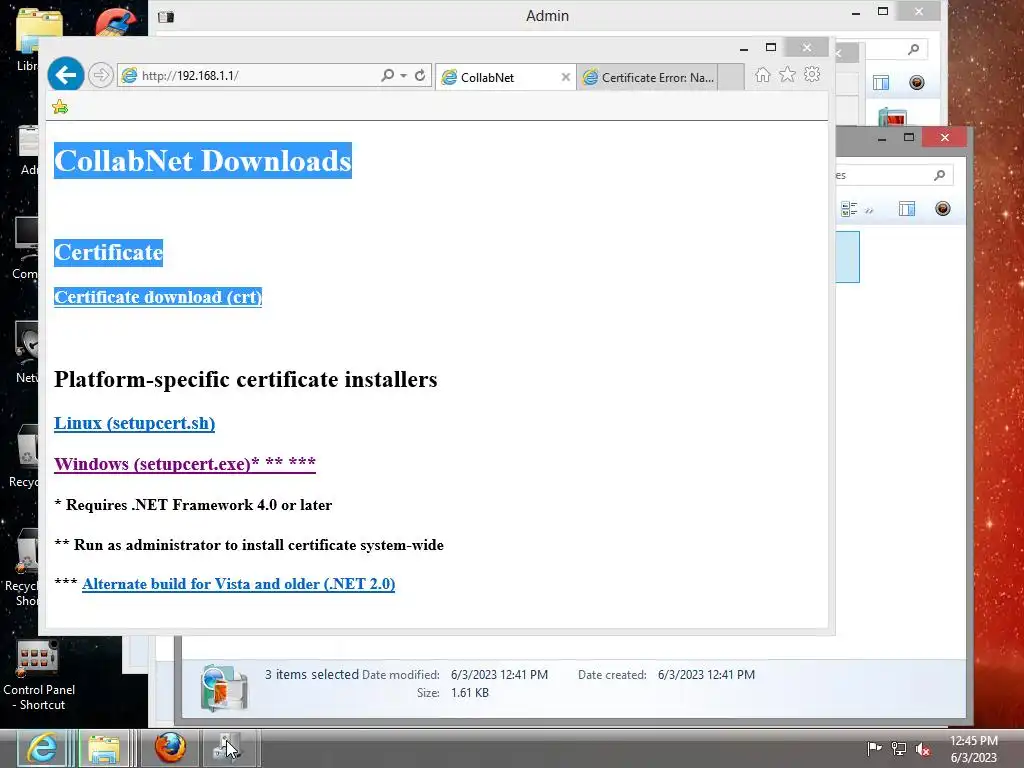Open the Linux (setupcert.sh) link
Image resolution: width=1024 pixels, height=768 pixels.
[135, 423]
